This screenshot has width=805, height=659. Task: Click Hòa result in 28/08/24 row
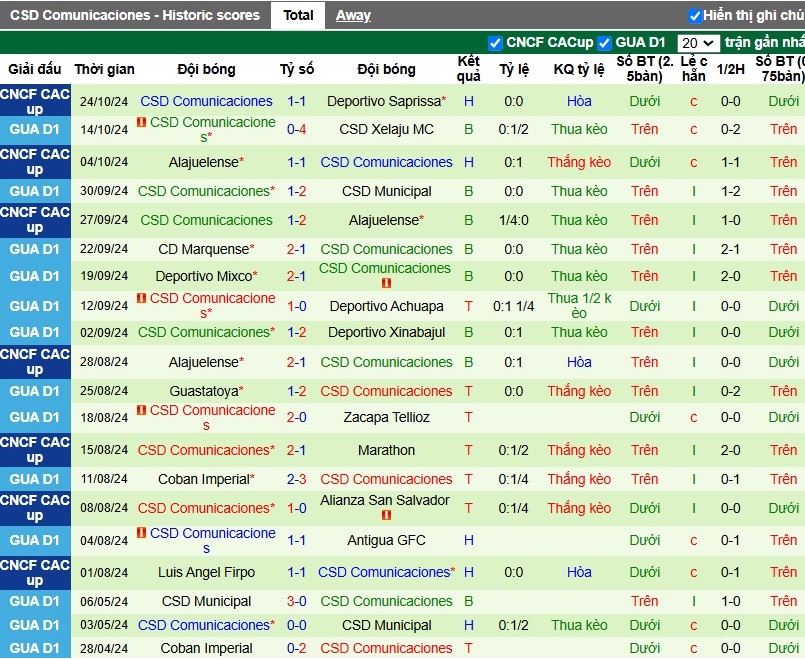[x=579, y=362]
